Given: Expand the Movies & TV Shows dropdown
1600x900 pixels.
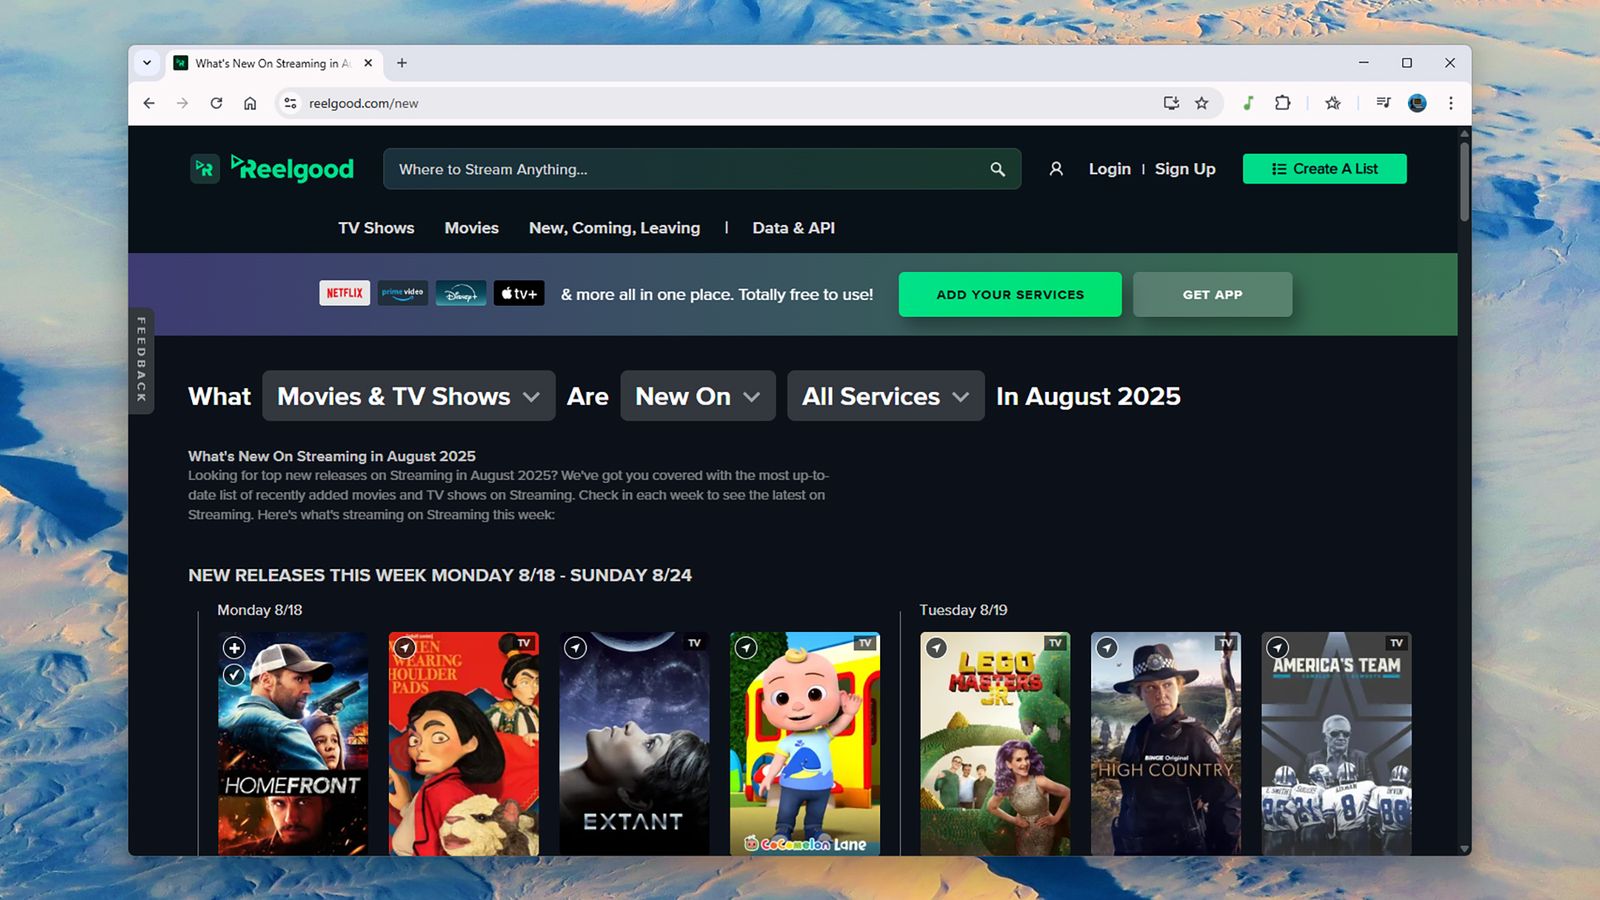Looking at the screenshot, I should point(408,396).
